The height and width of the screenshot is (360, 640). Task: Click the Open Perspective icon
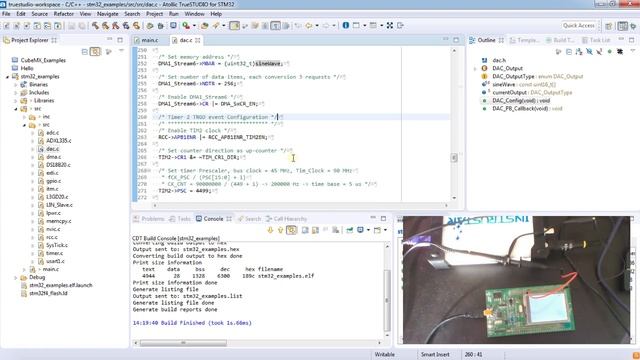(609, 26)
